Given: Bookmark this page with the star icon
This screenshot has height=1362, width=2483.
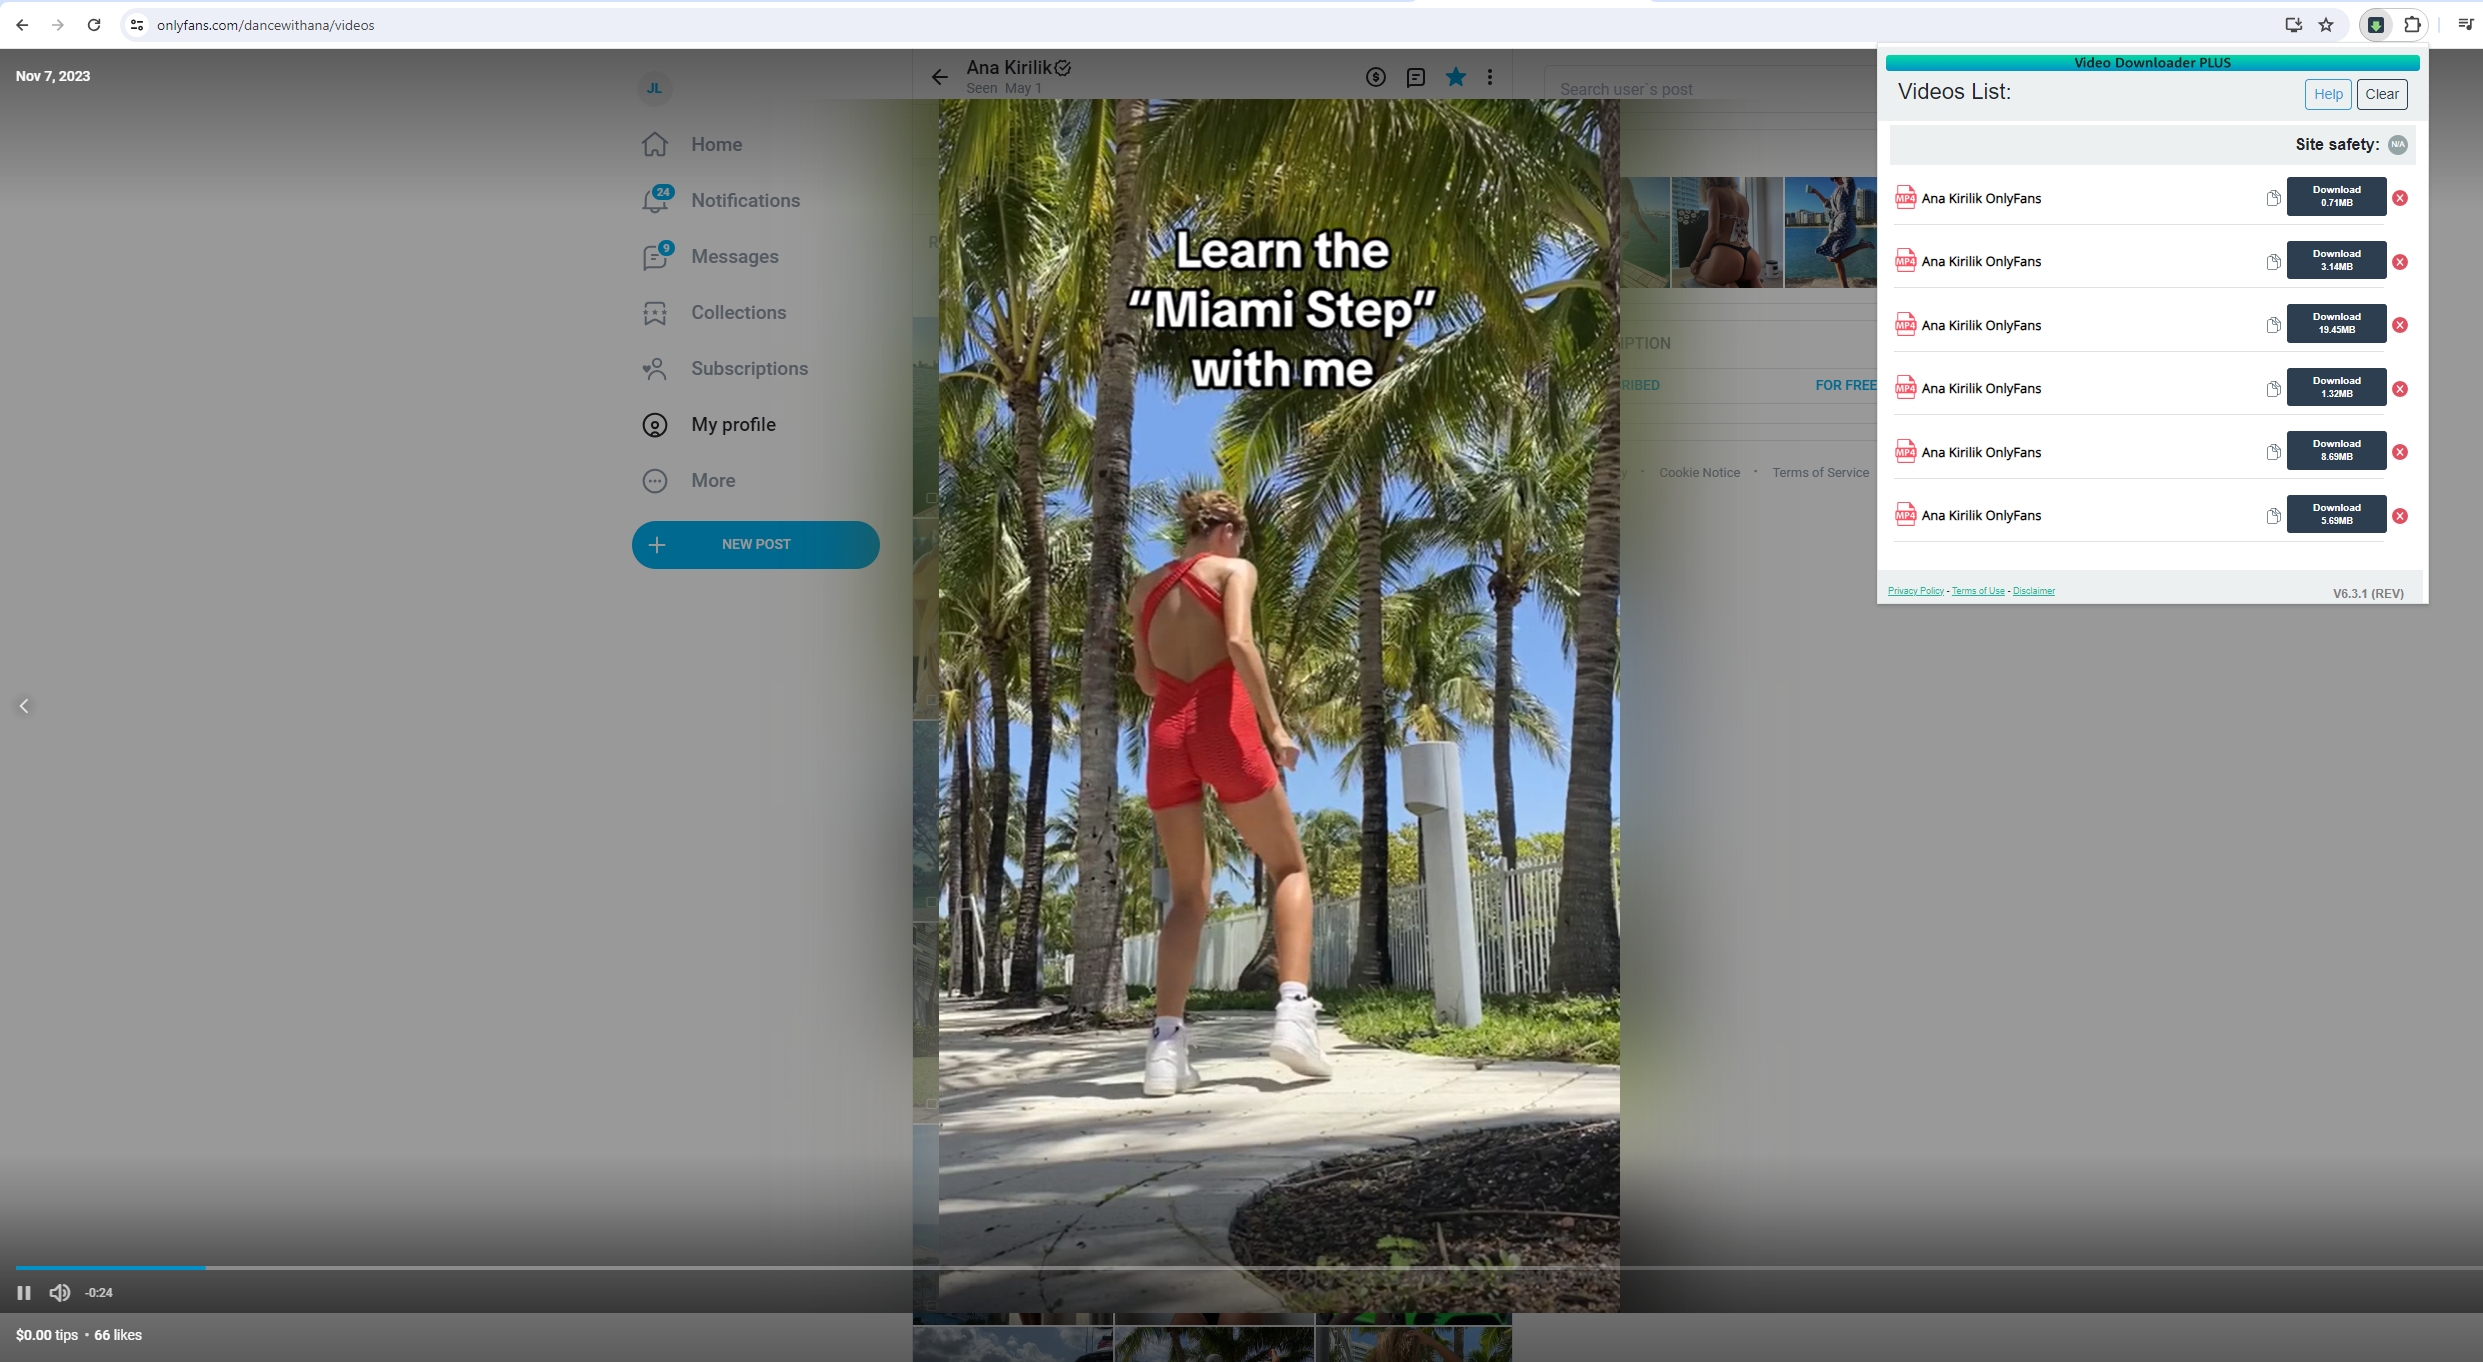Looking at the screenshot, I should coord(2326,25).
